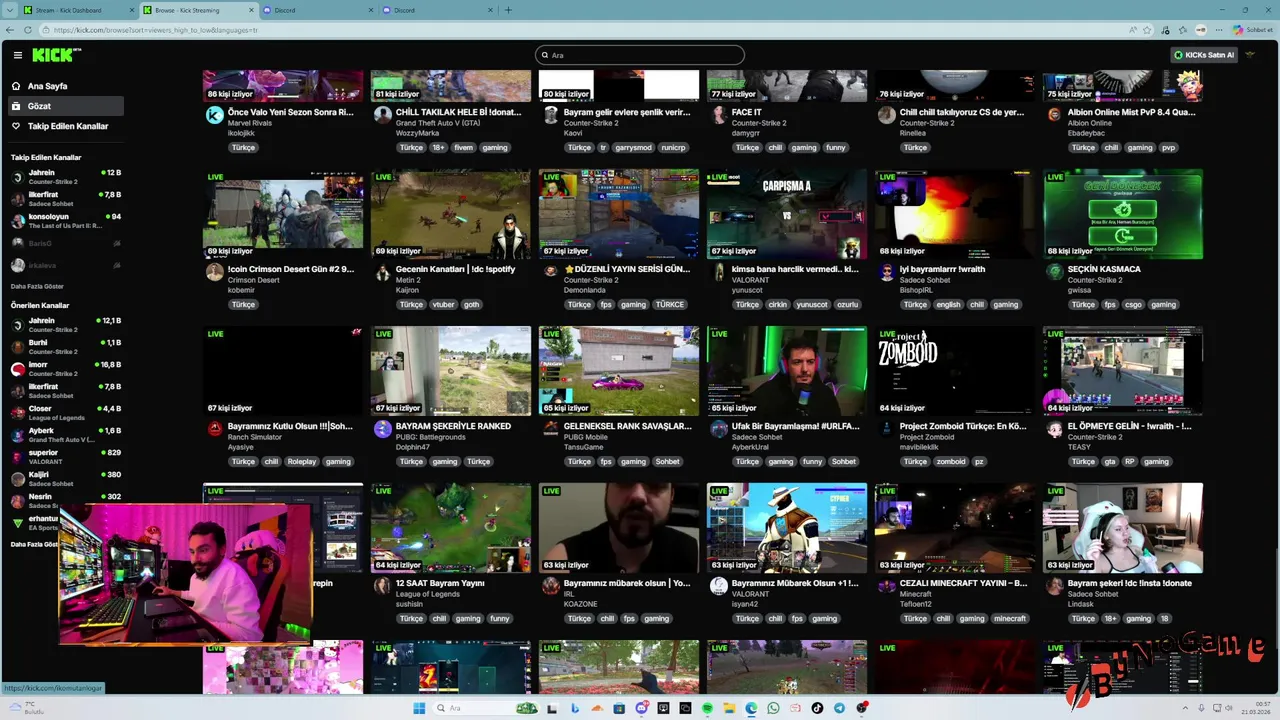Open WhatsApp from the taskbar
Image resolution: width=1280 pixels, height=720 pixels.
coord(773,708)
